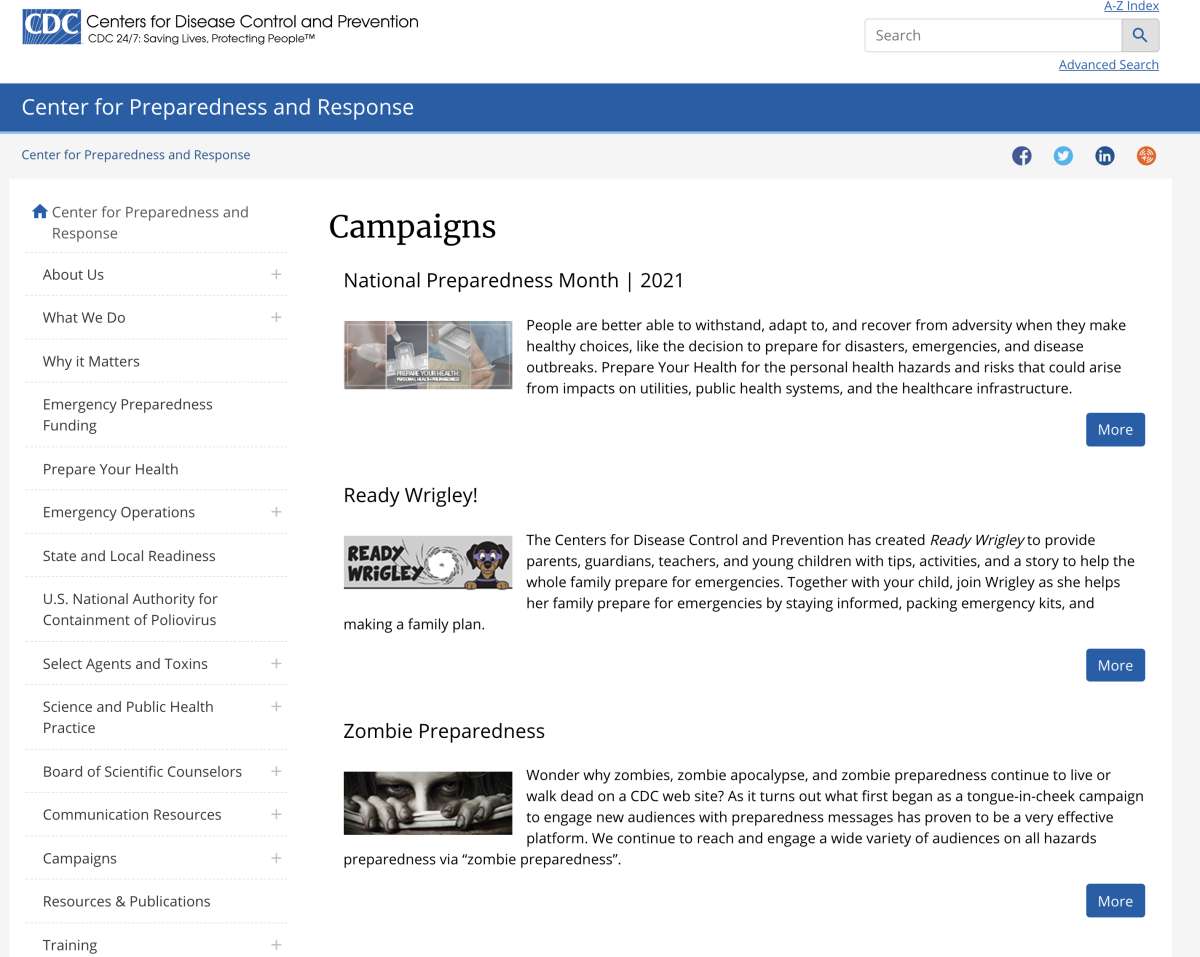1200x957 pixels.
Task: Expand Board of Scientific Counselors submenu
Action: click(x=276, y=771)
